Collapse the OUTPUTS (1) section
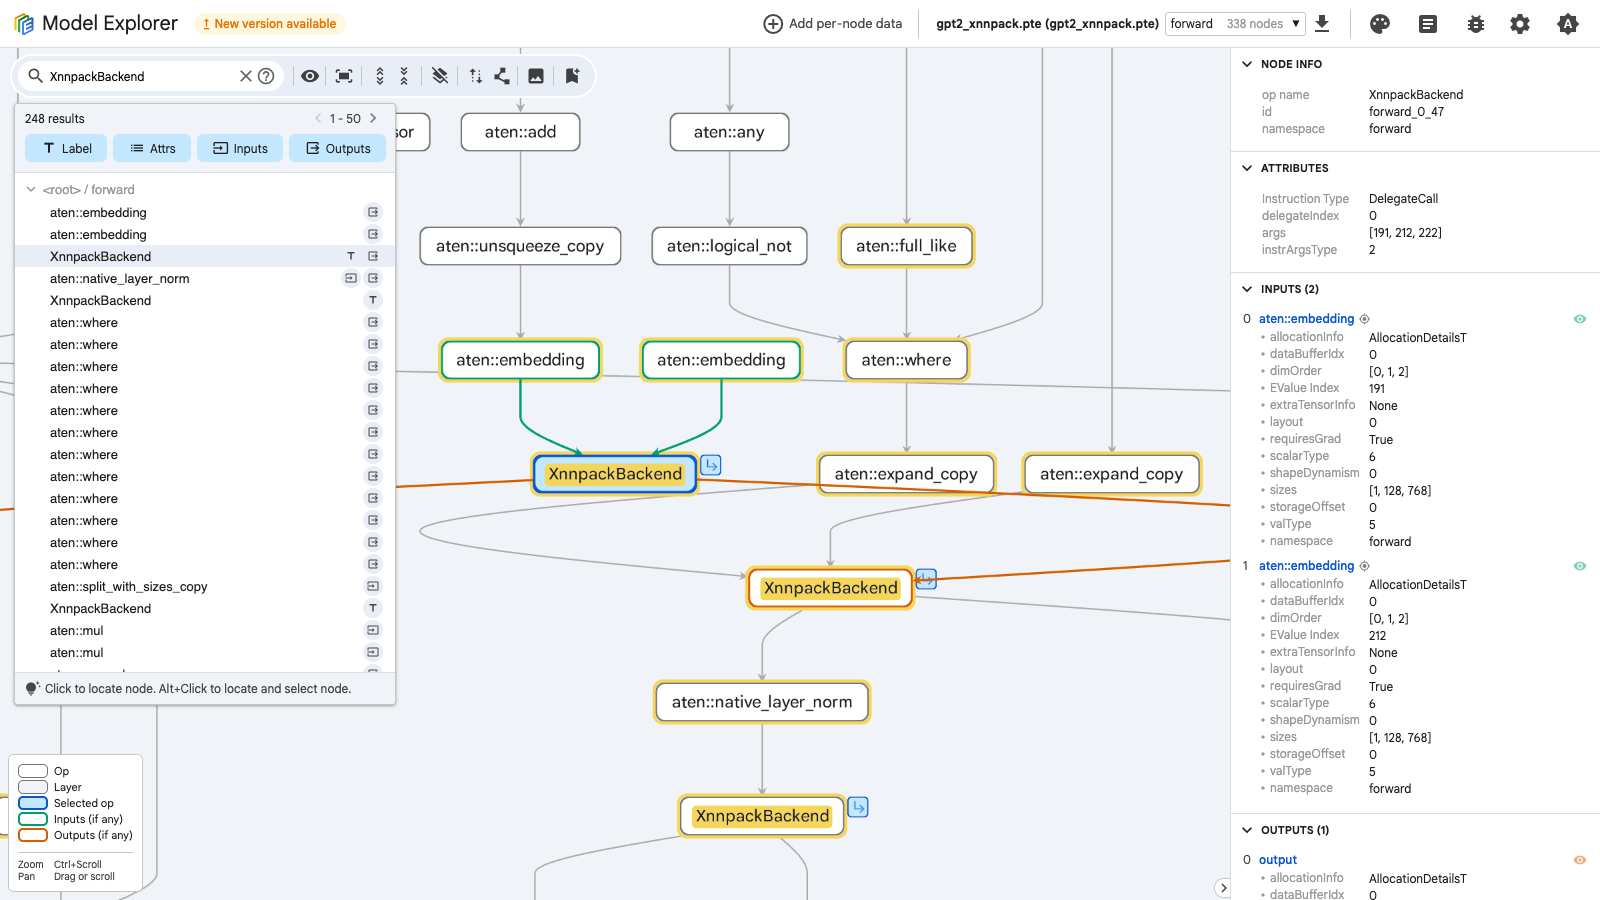Viewport: 1600px width, 900px height. coord(1247,830)
